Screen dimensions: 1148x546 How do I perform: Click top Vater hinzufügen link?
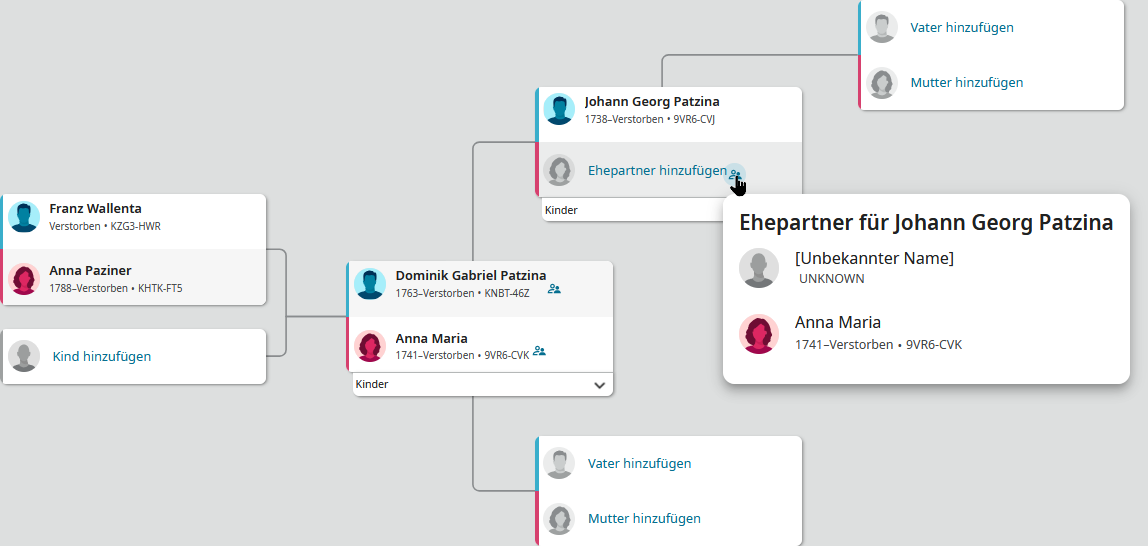point(962,28)
